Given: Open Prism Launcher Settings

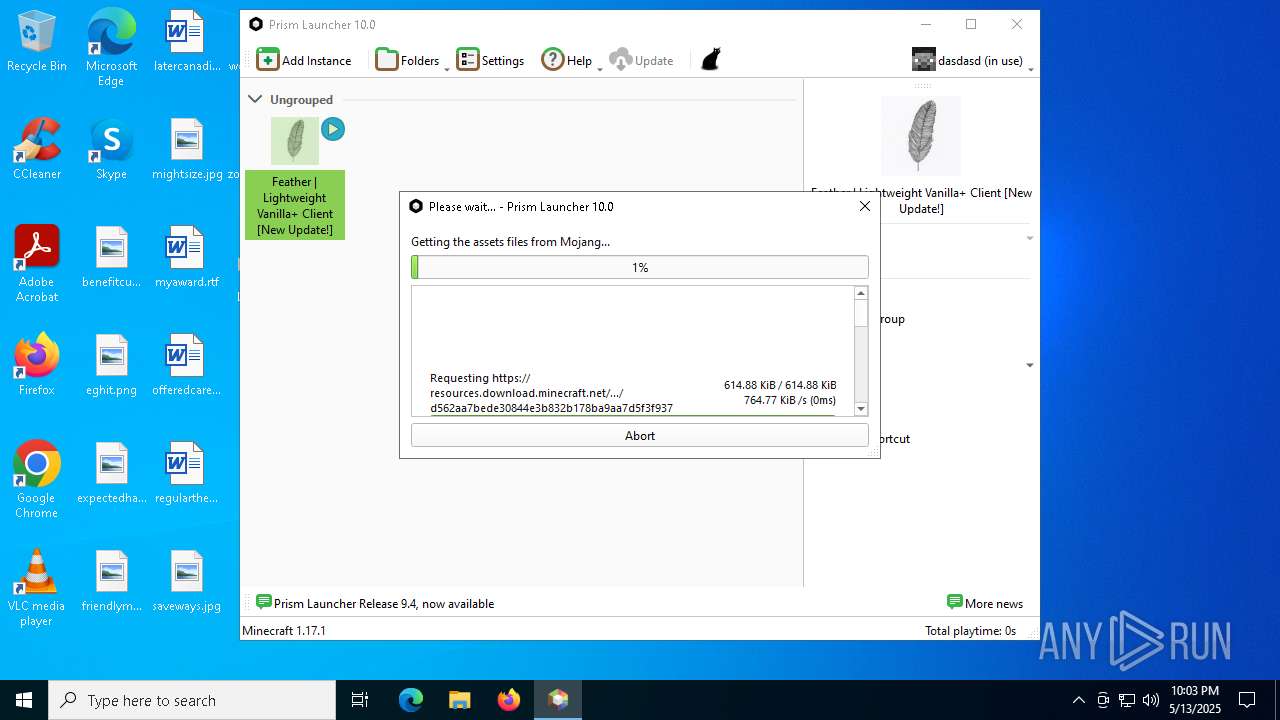Looking at the screenshot, I should pyautogui.click(x=490, y=60).
